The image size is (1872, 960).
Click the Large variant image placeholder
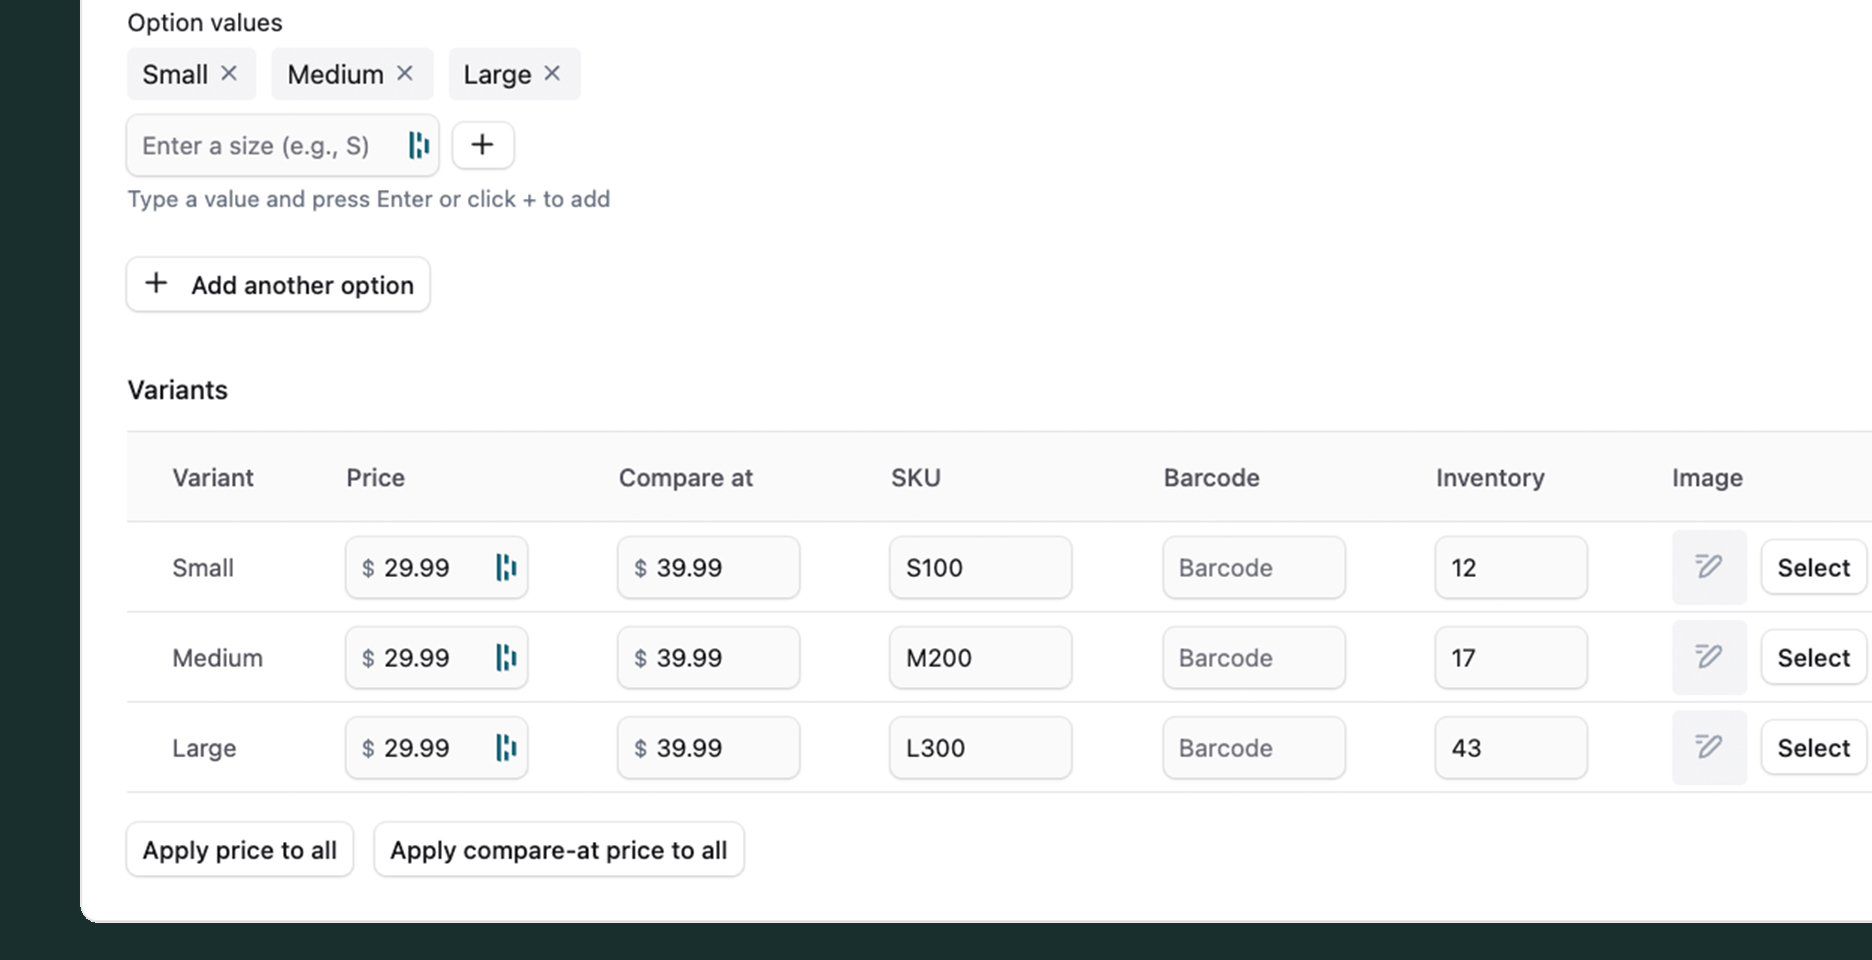1709,748
